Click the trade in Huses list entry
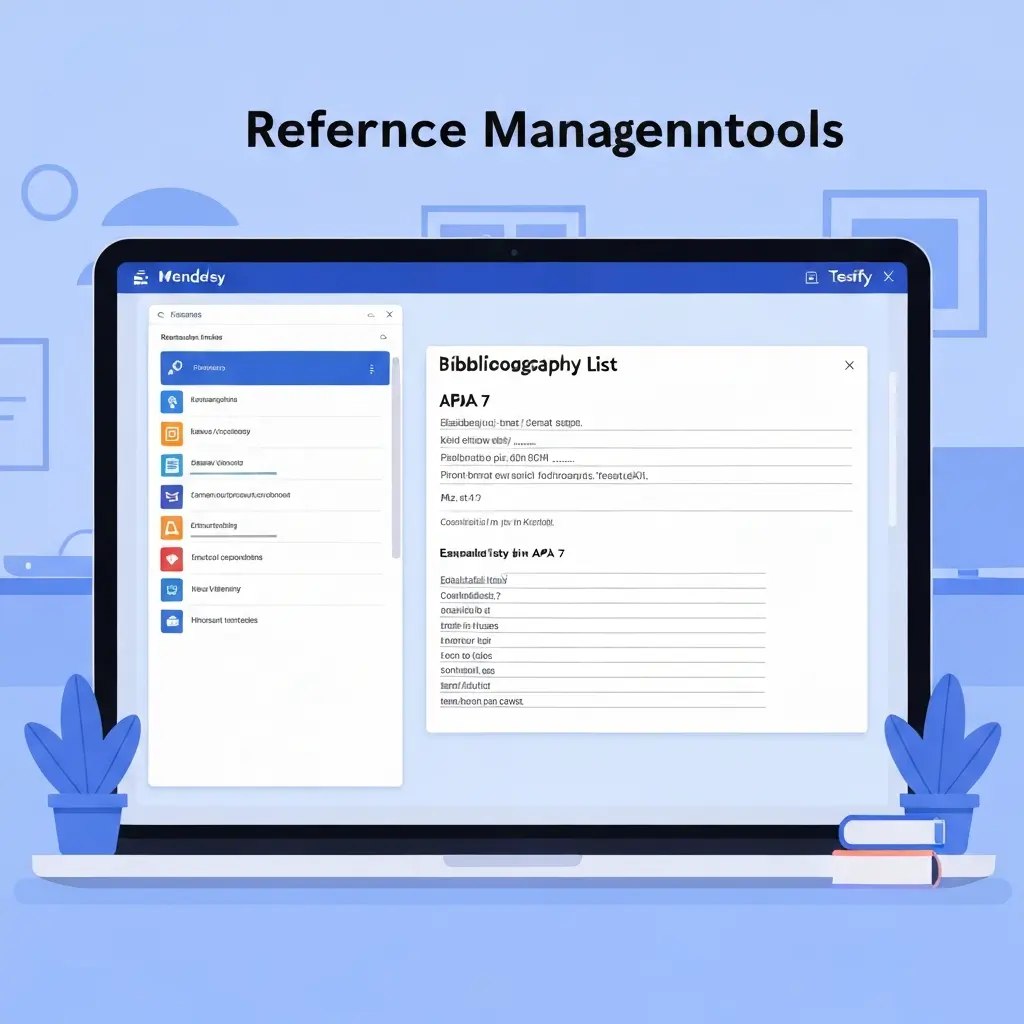Image resolution: width=1024 pixels, height=1024 pixels. click(x=469, y=626)
